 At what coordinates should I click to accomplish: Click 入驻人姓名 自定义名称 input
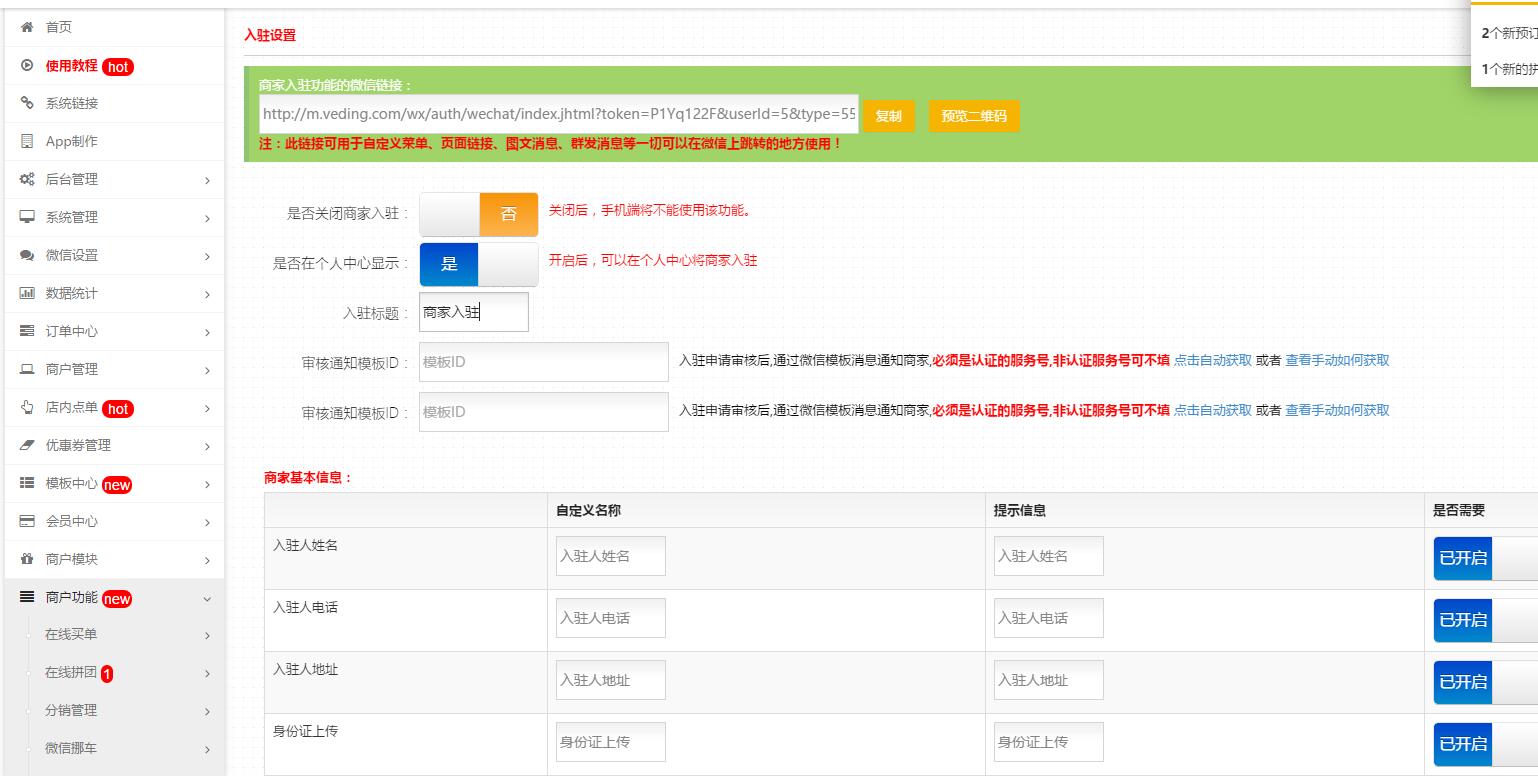(611, 556)
